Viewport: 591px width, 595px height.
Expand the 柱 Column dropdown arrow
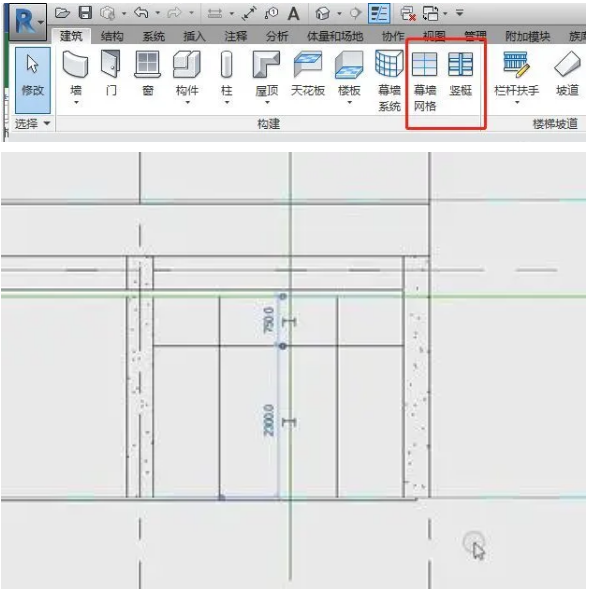(227, 103)
